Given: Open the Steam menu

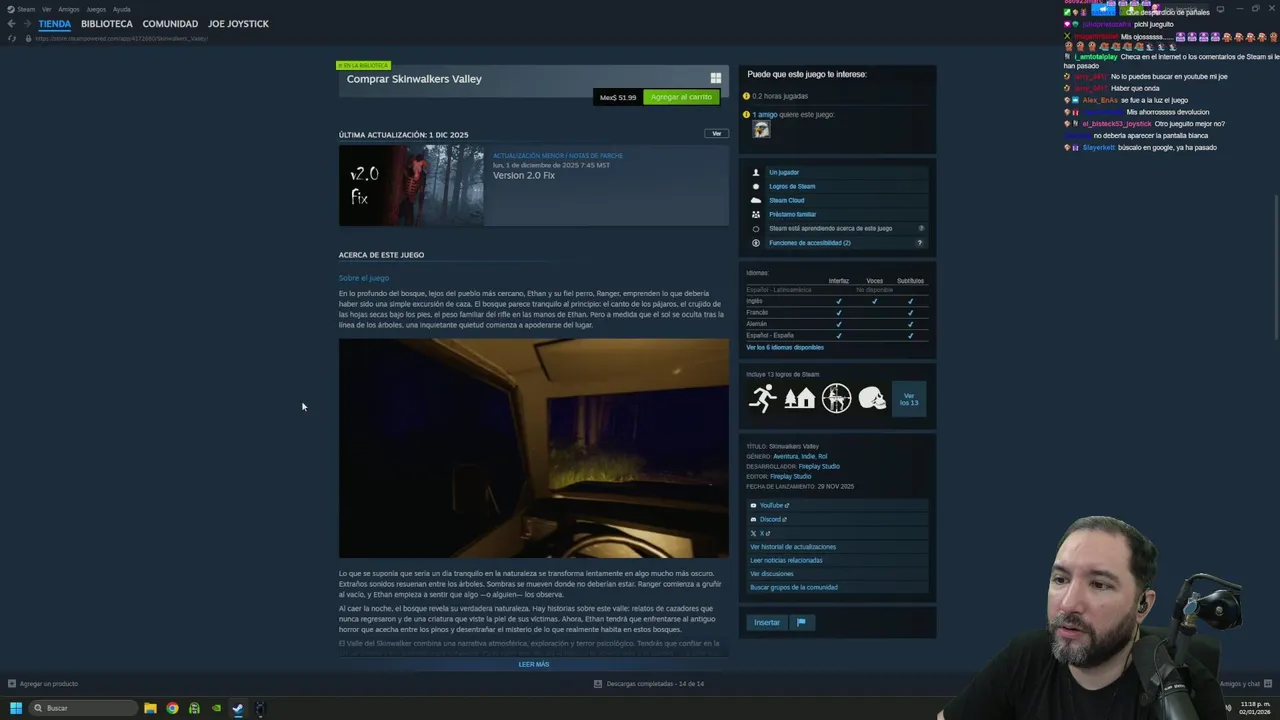Looking at the screenshot, I should [x=22, y=9].
